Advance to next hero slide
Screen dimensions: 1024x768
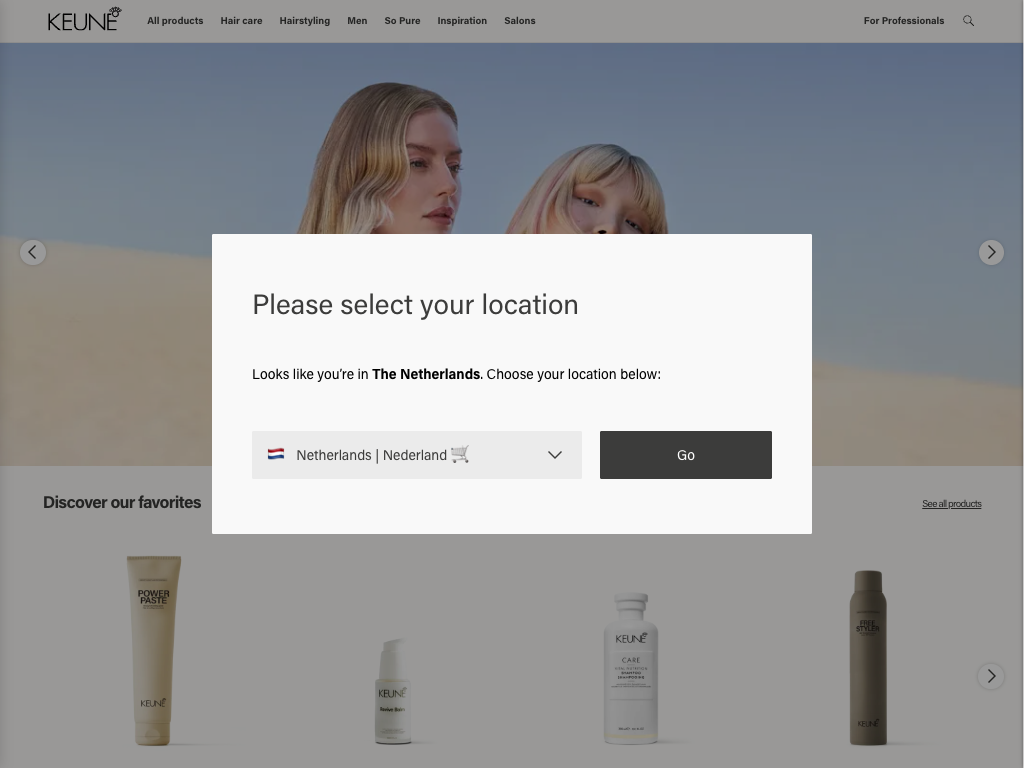pyautogui.click(x=991, y=252)
